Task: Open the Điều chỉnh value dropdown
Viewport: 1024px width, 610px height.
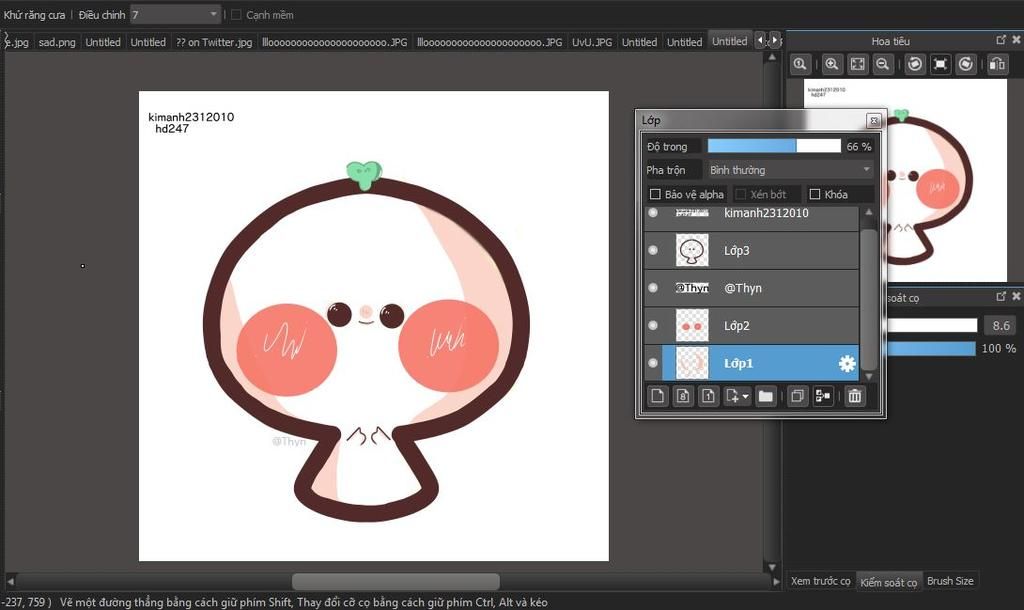Action: point(213,15)
